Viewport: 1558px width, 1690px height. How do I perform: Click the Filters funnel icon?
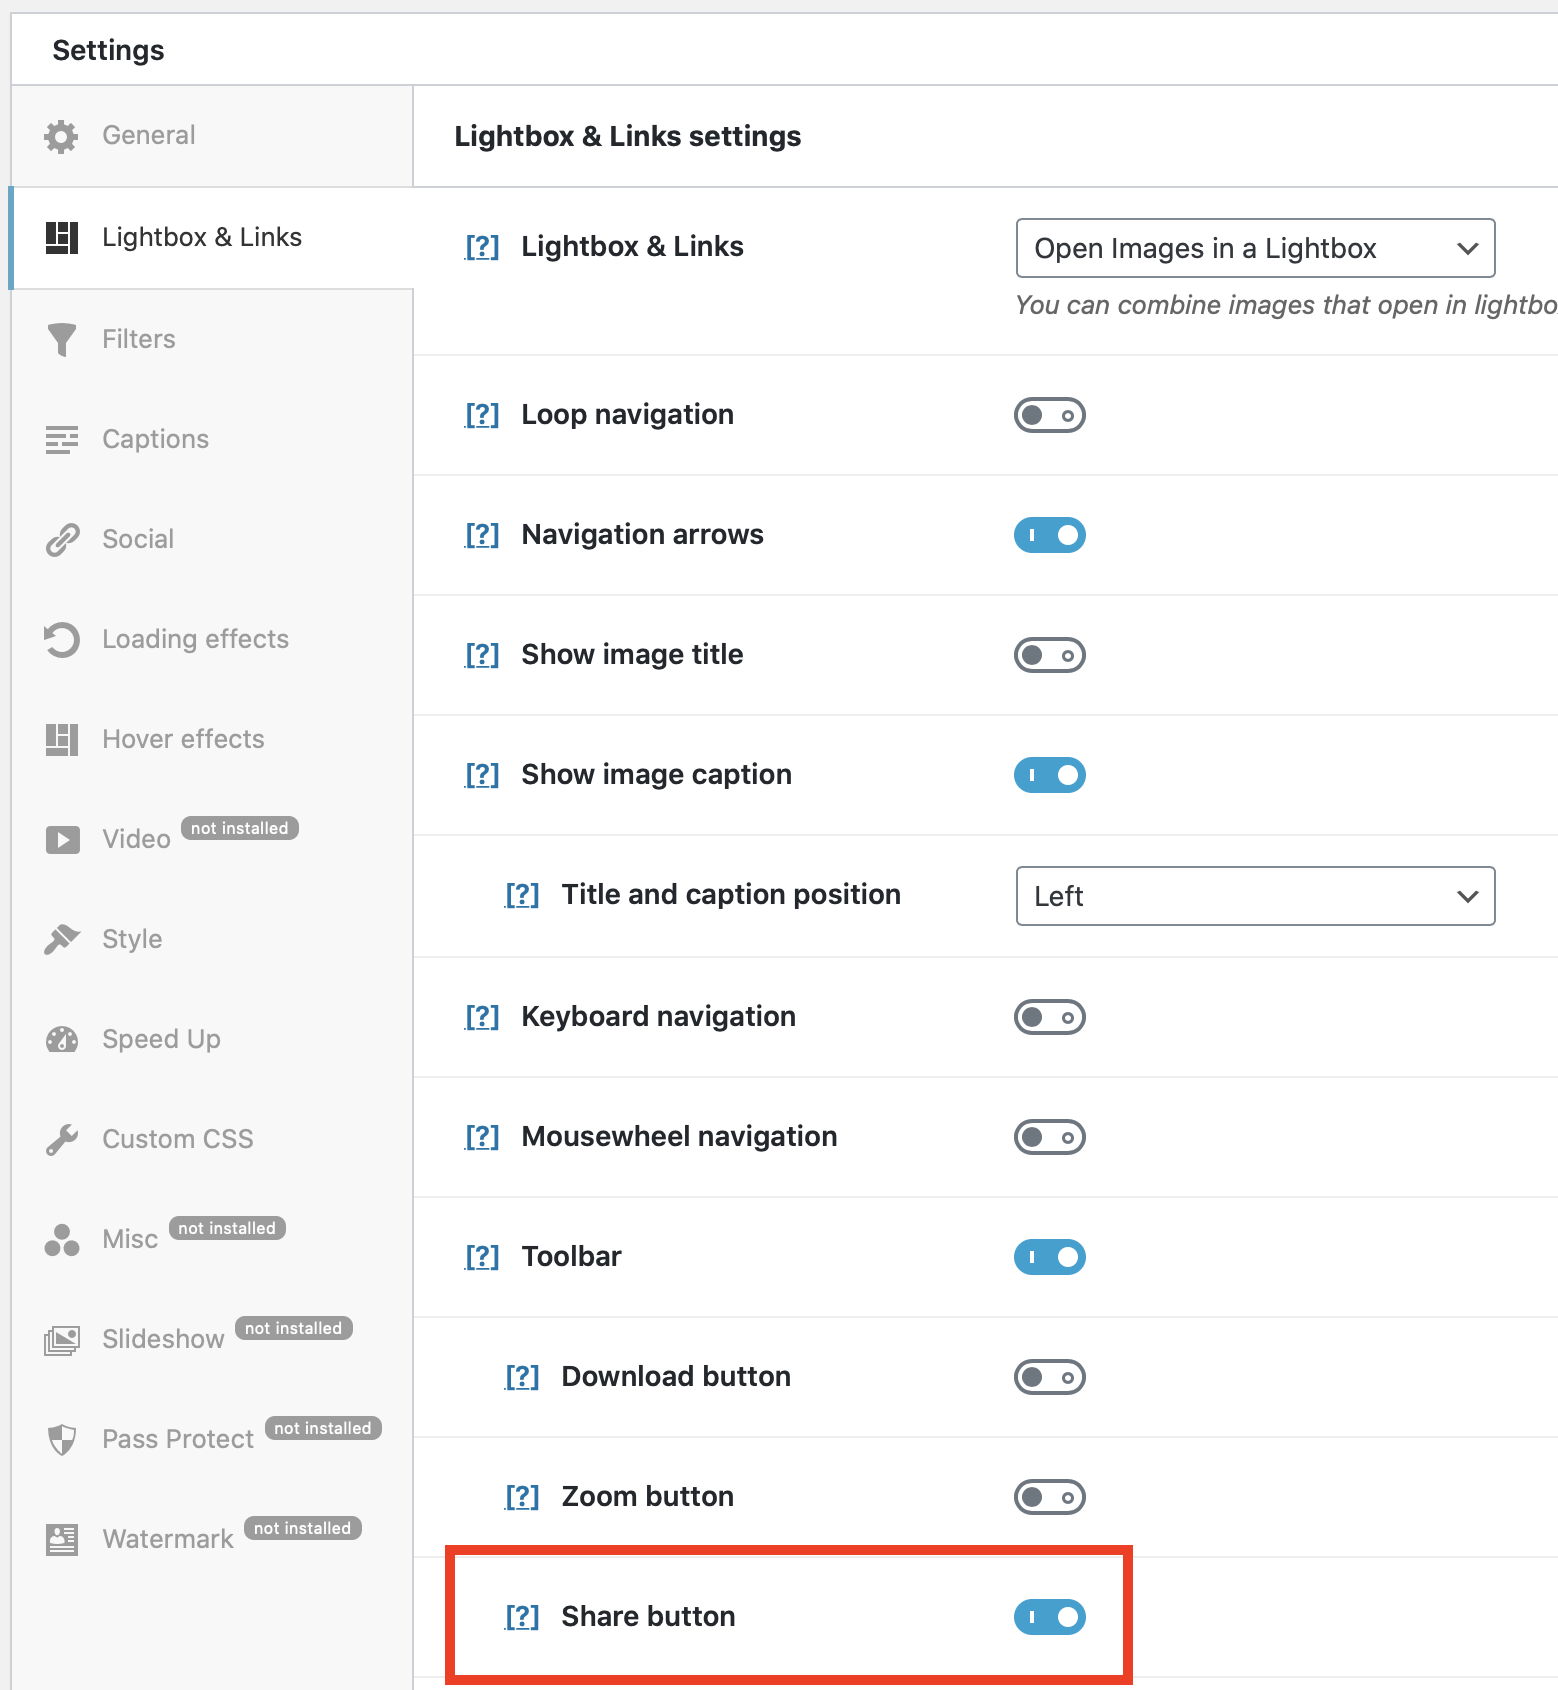(61, 339)
